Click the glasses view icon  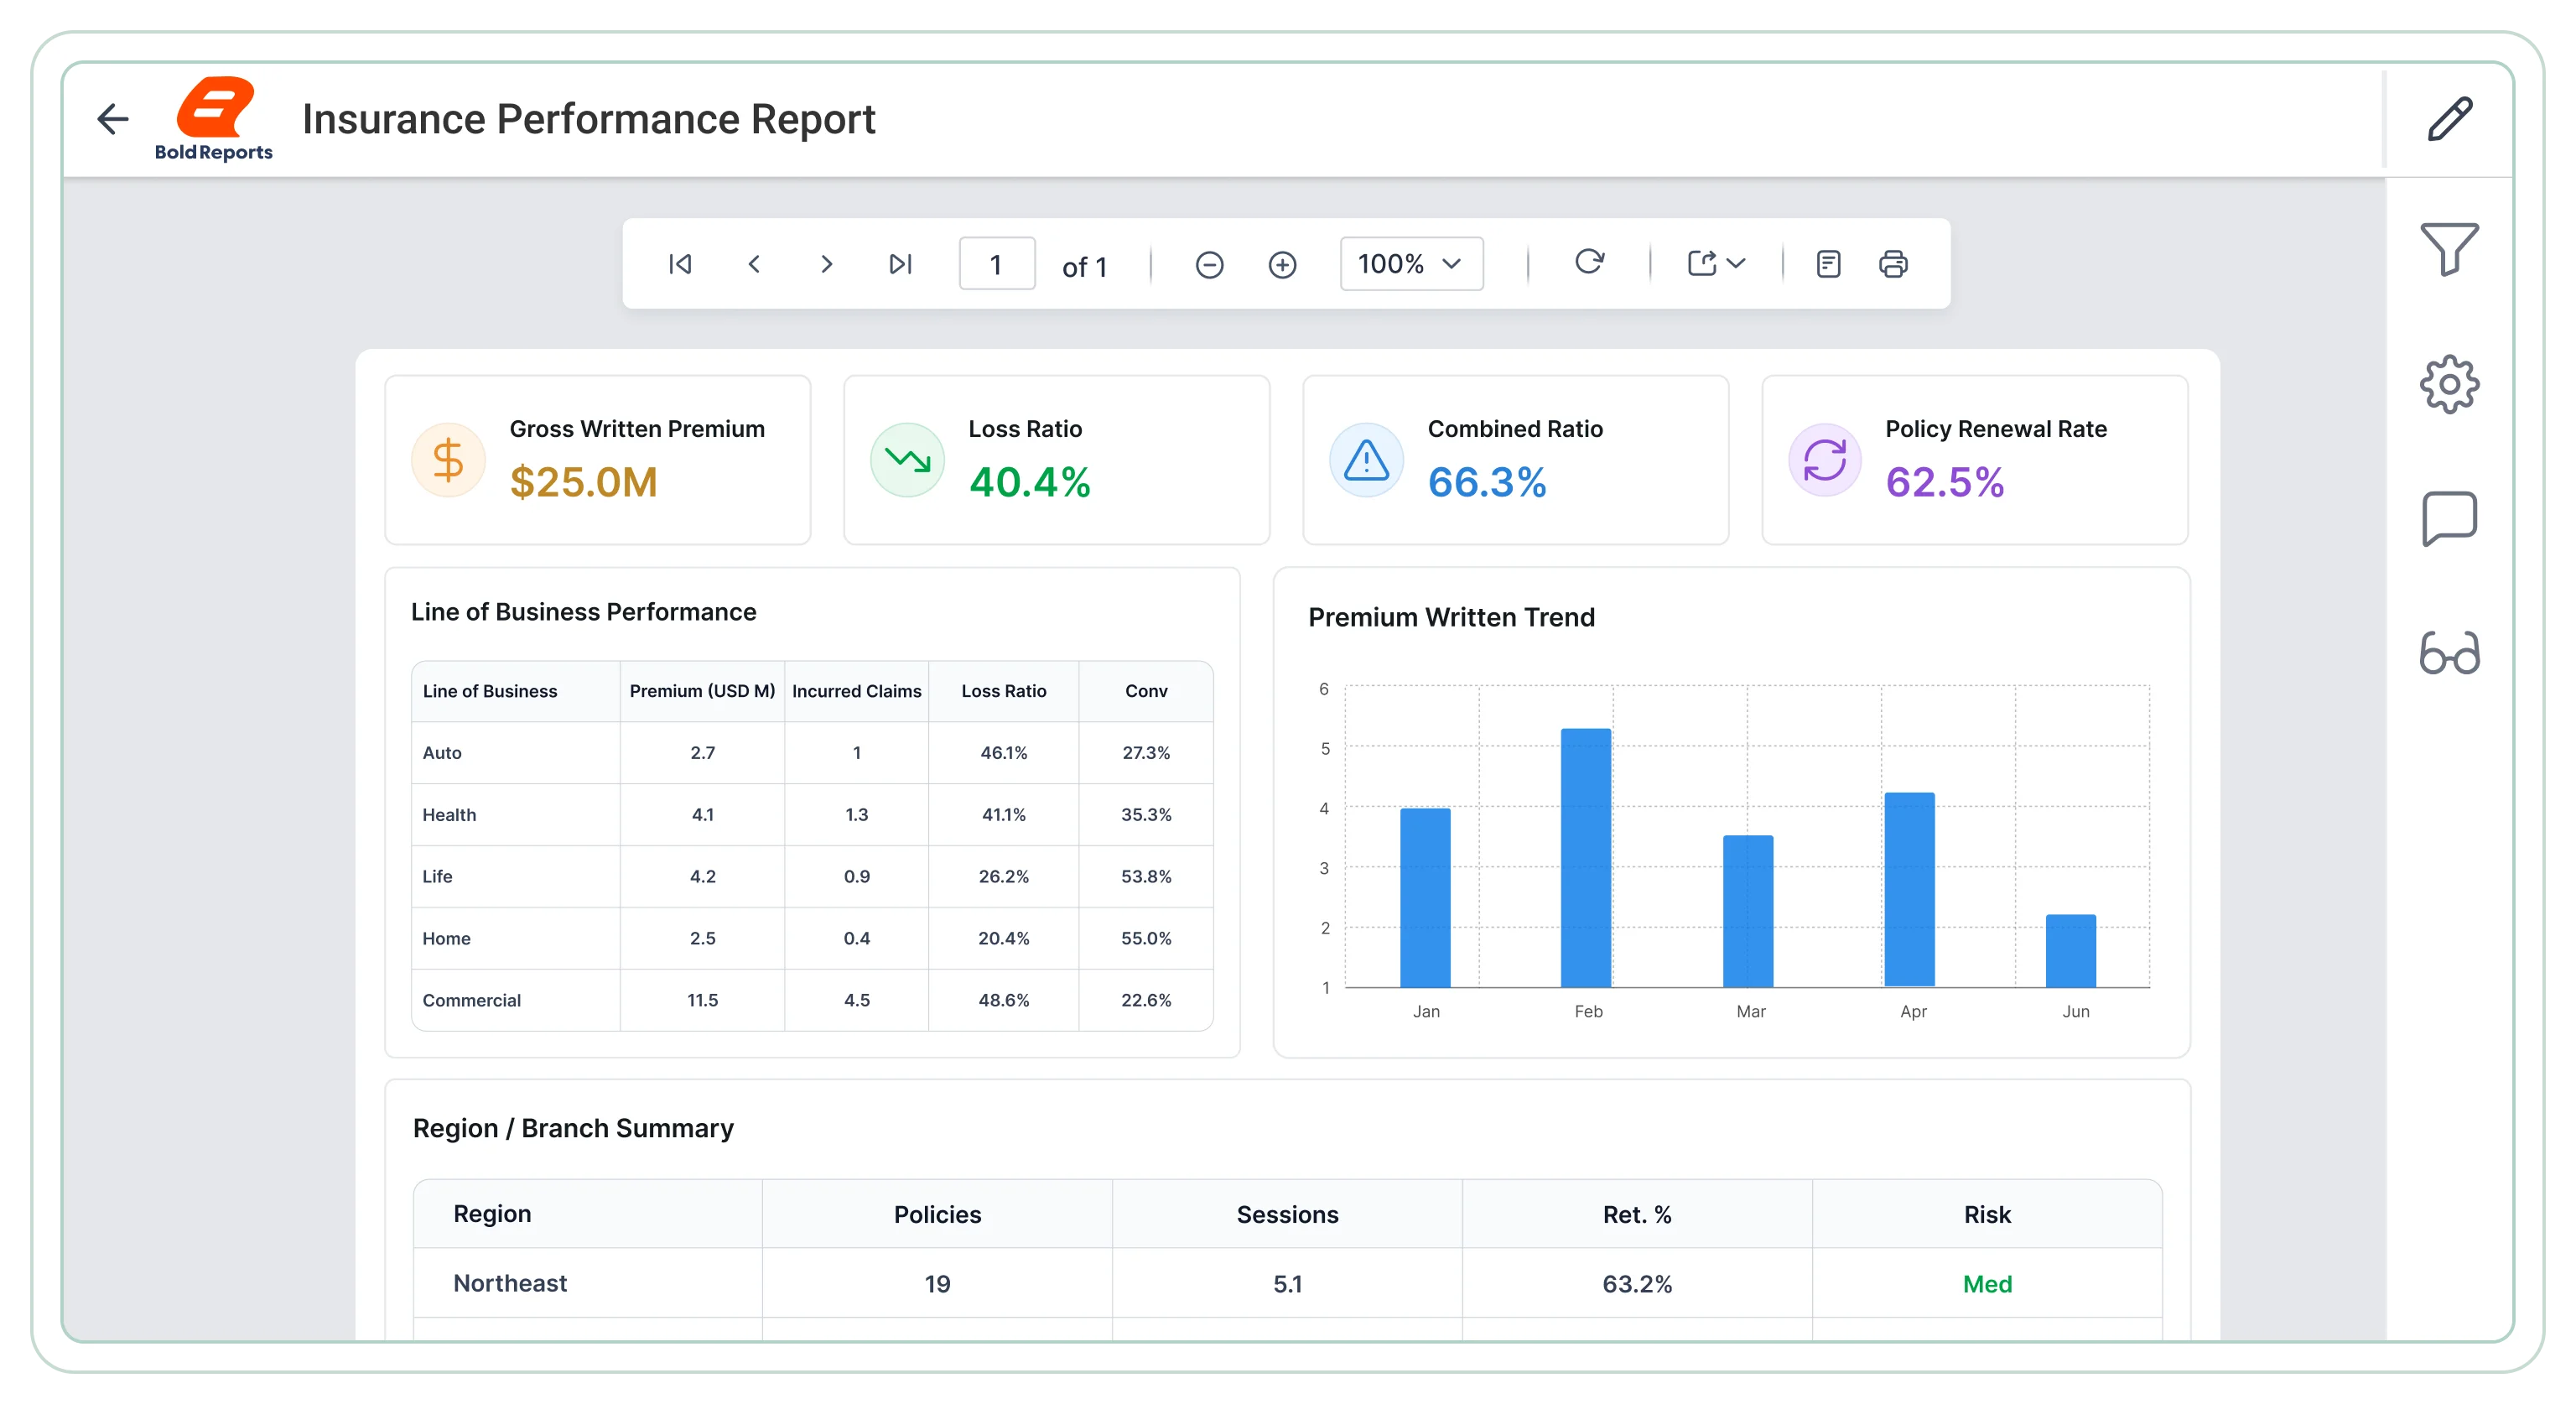click(2449, 653)
